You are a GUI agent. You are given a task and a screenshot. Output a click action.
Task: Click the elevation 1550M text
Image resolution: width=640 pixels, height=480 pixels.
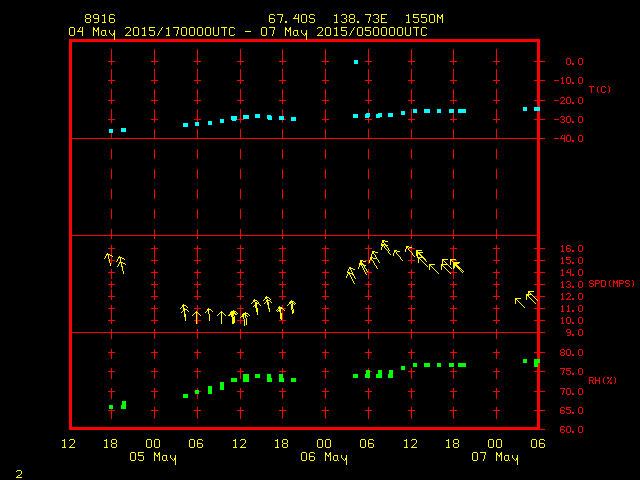coord(423,19)
